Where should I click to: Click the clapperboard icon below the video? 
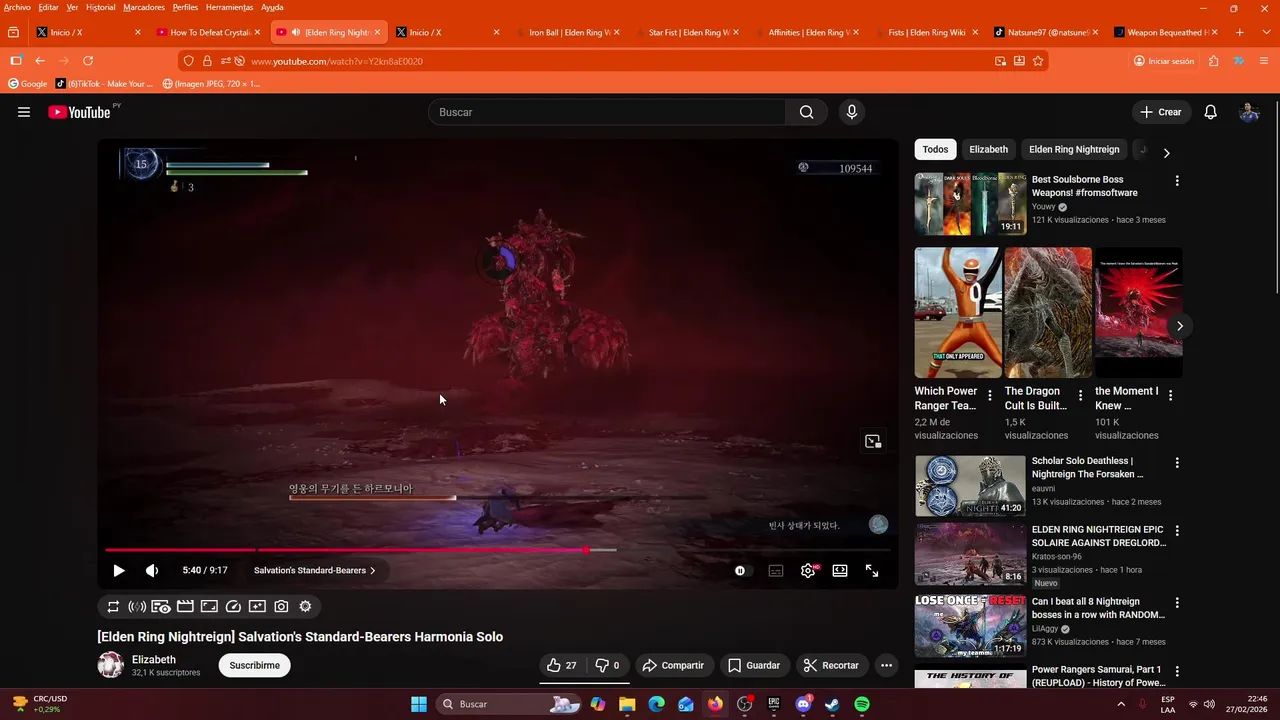(x=185, y=606)
